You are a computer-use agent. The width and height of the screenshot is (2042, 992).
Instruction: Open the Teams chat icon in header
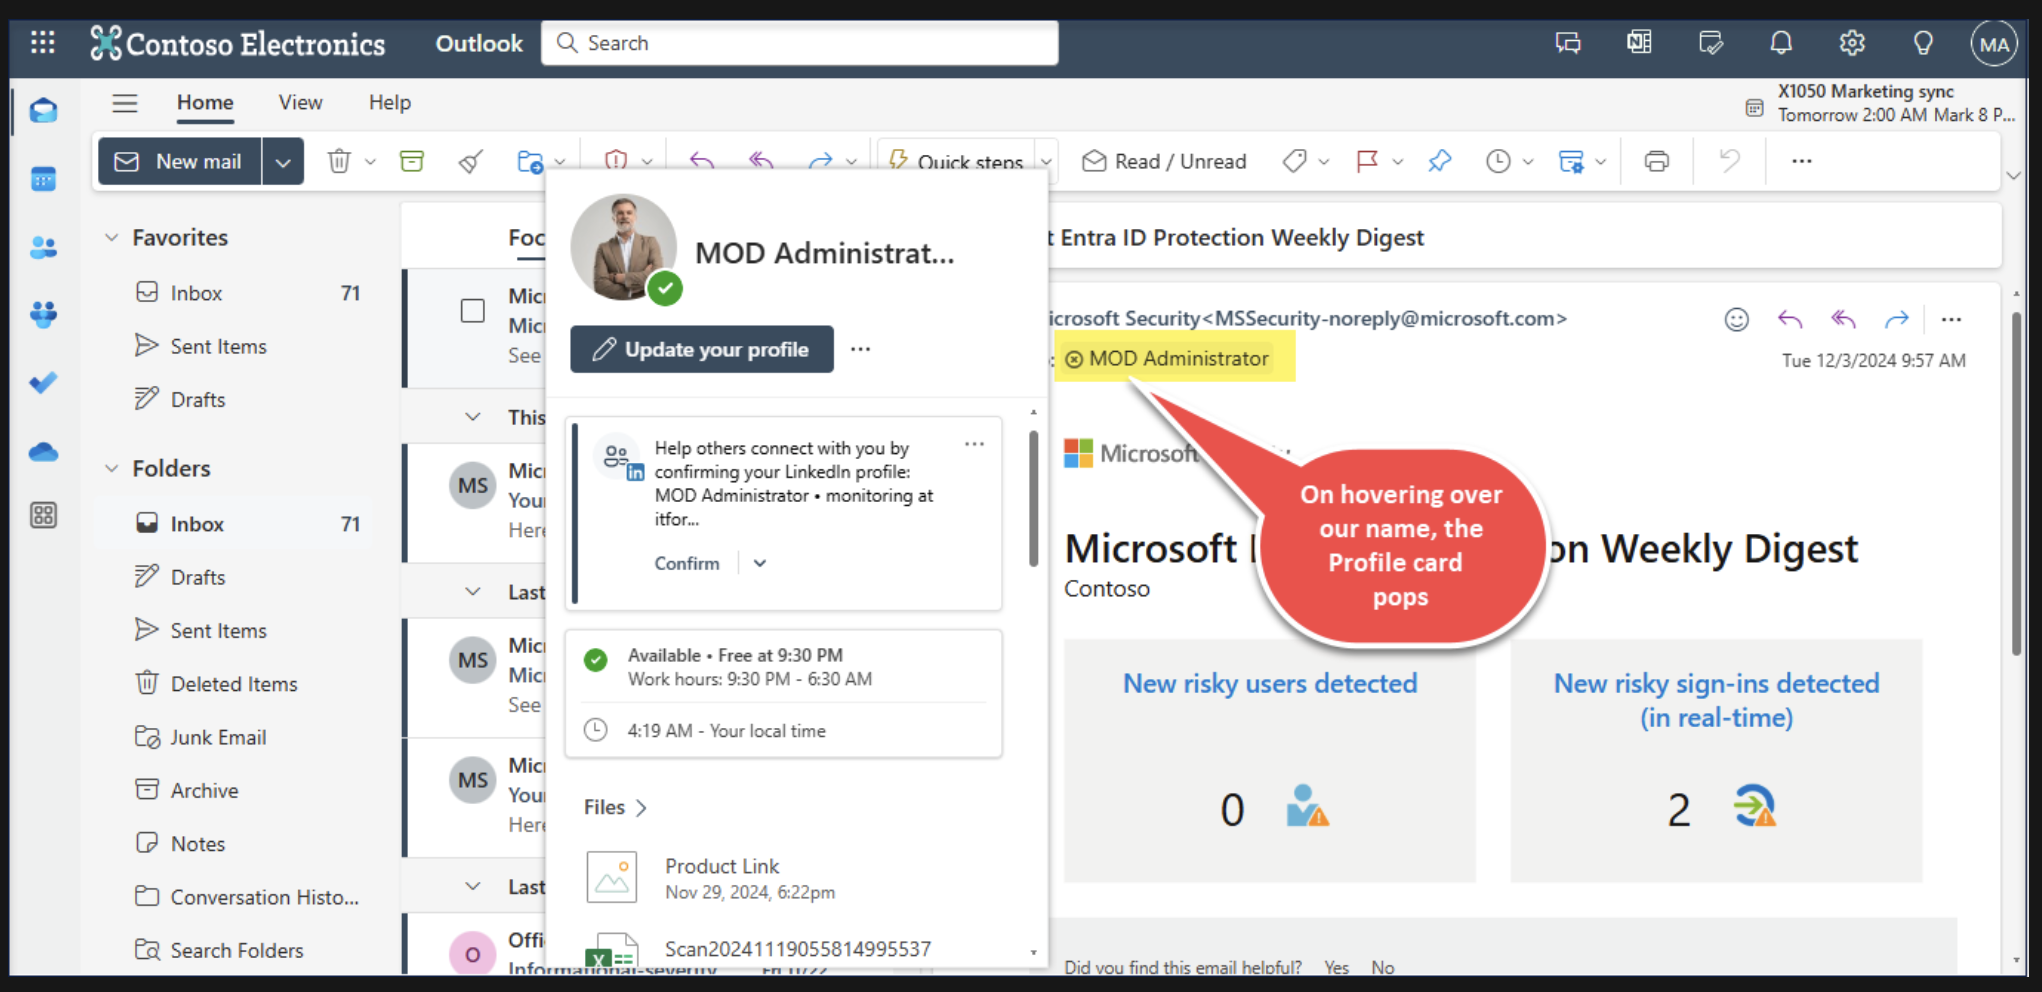(1568, 43)
